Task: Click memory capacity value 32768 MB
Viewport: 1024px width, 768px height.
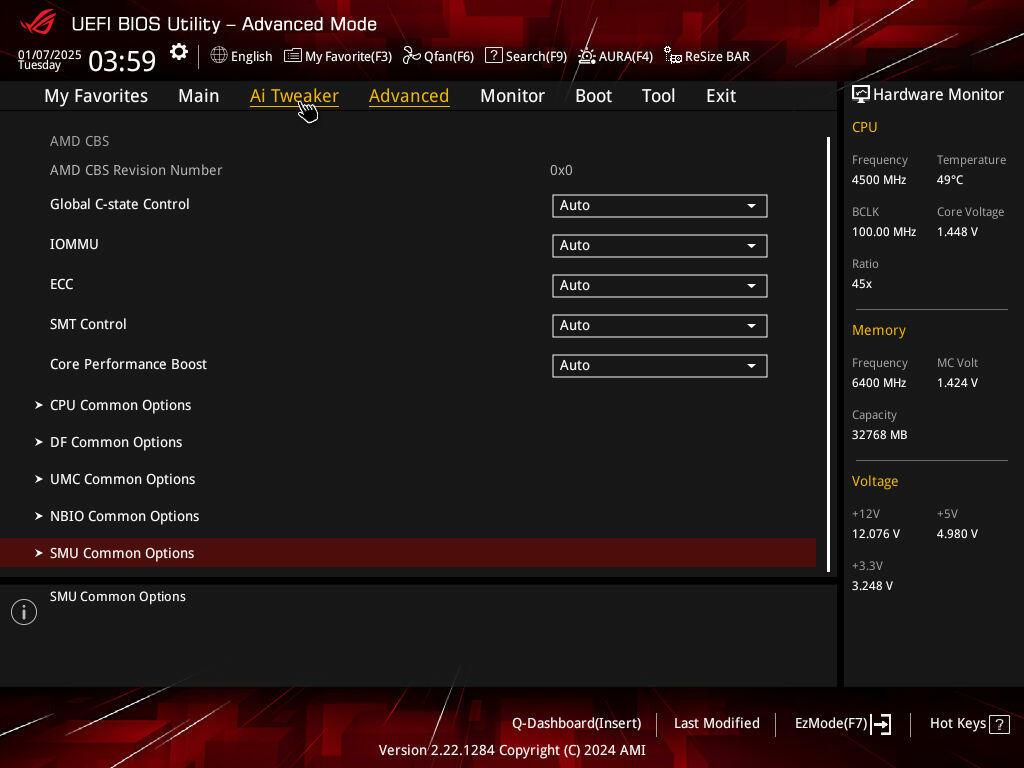Action: [x=879, y=435]
